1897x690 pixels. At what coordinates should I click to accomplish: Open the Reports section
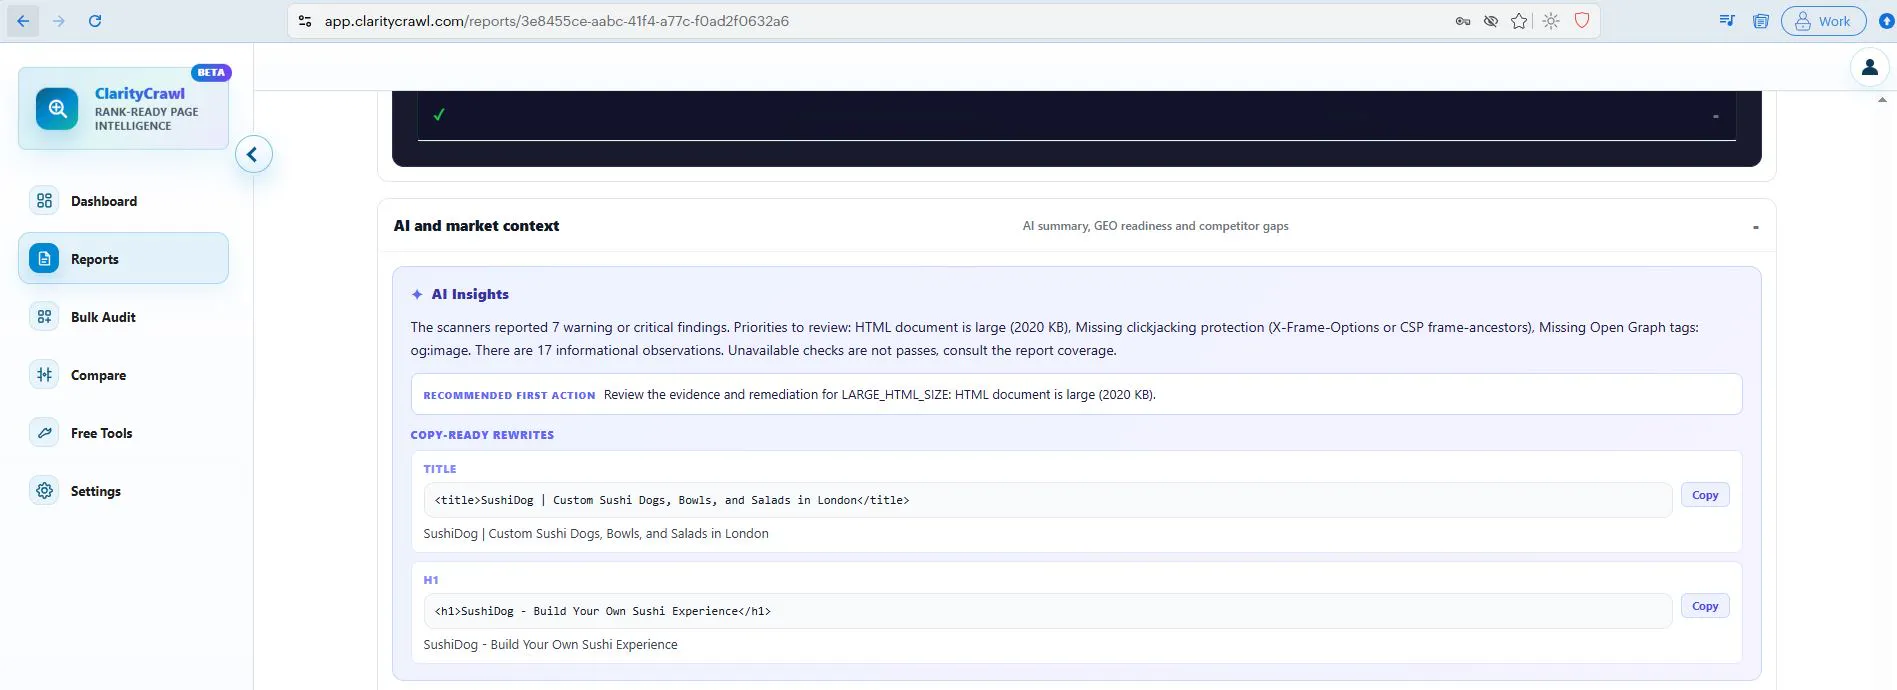(x=123, y=259)
